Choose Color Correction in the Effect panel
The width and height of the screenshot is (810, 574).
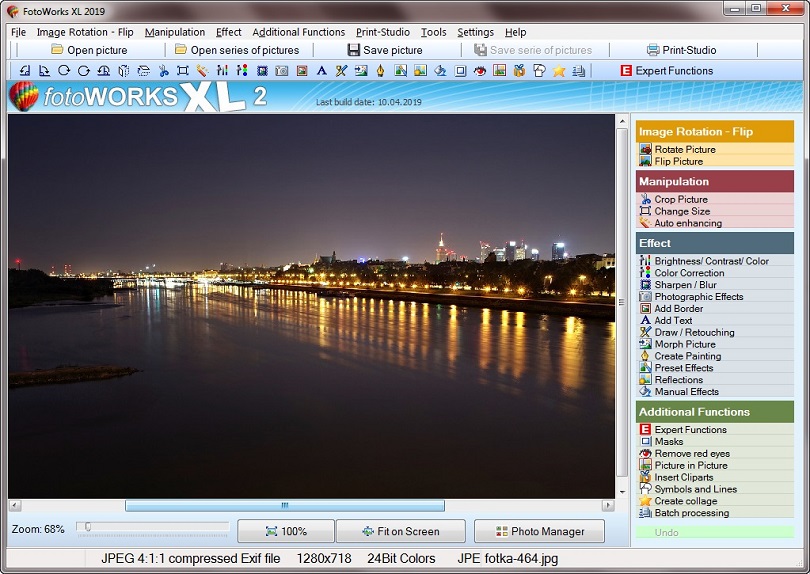[x=688, y=273]
